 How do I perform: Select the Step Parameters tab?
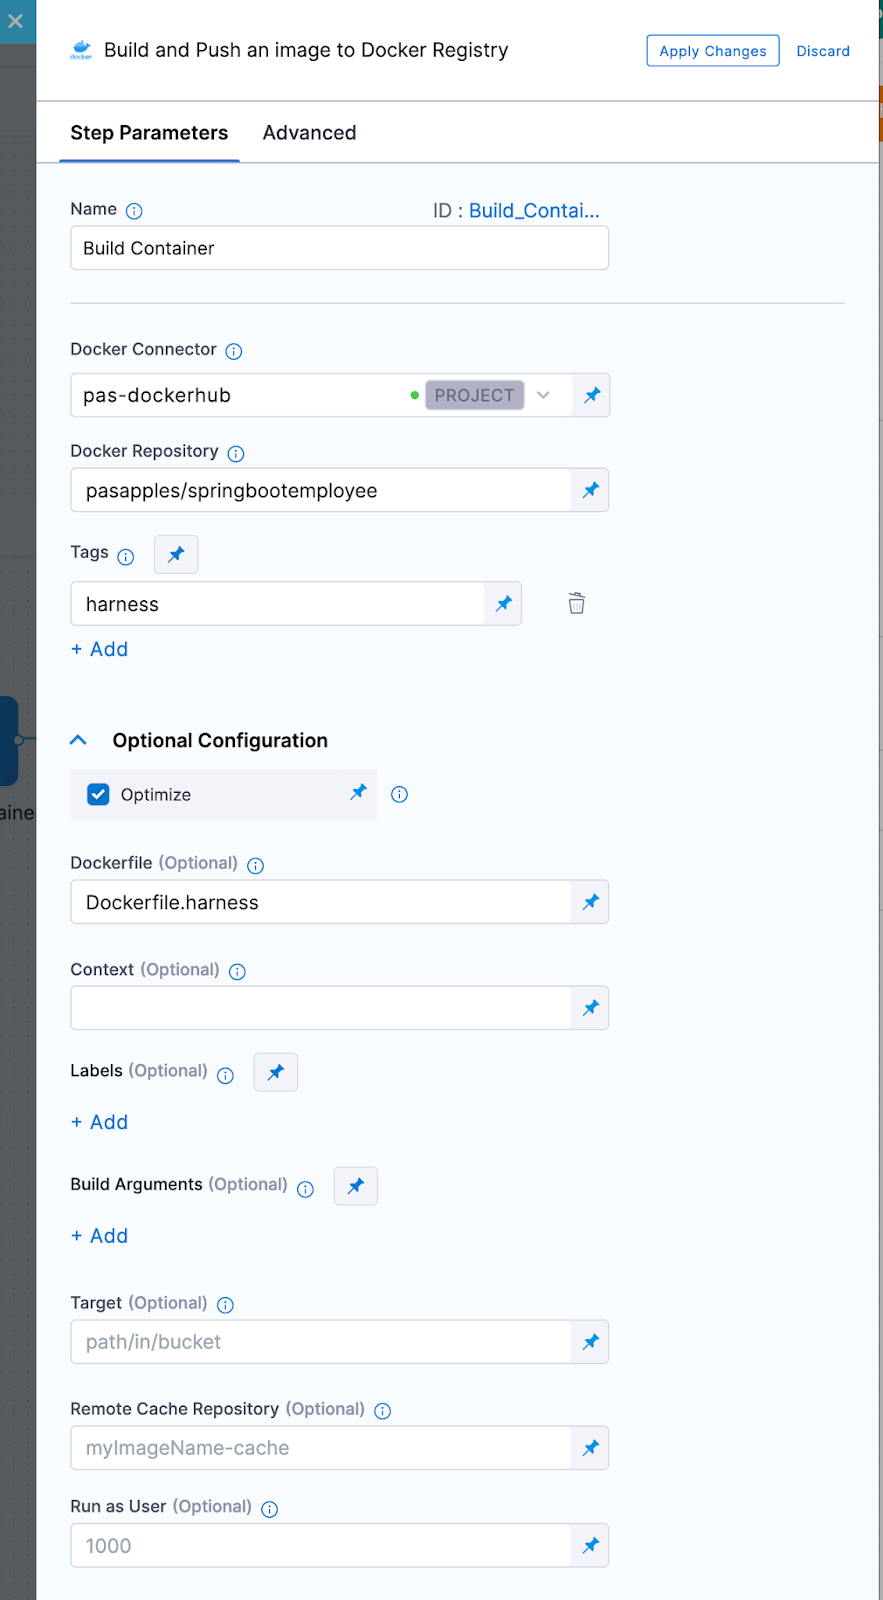(x=149, y=133)
